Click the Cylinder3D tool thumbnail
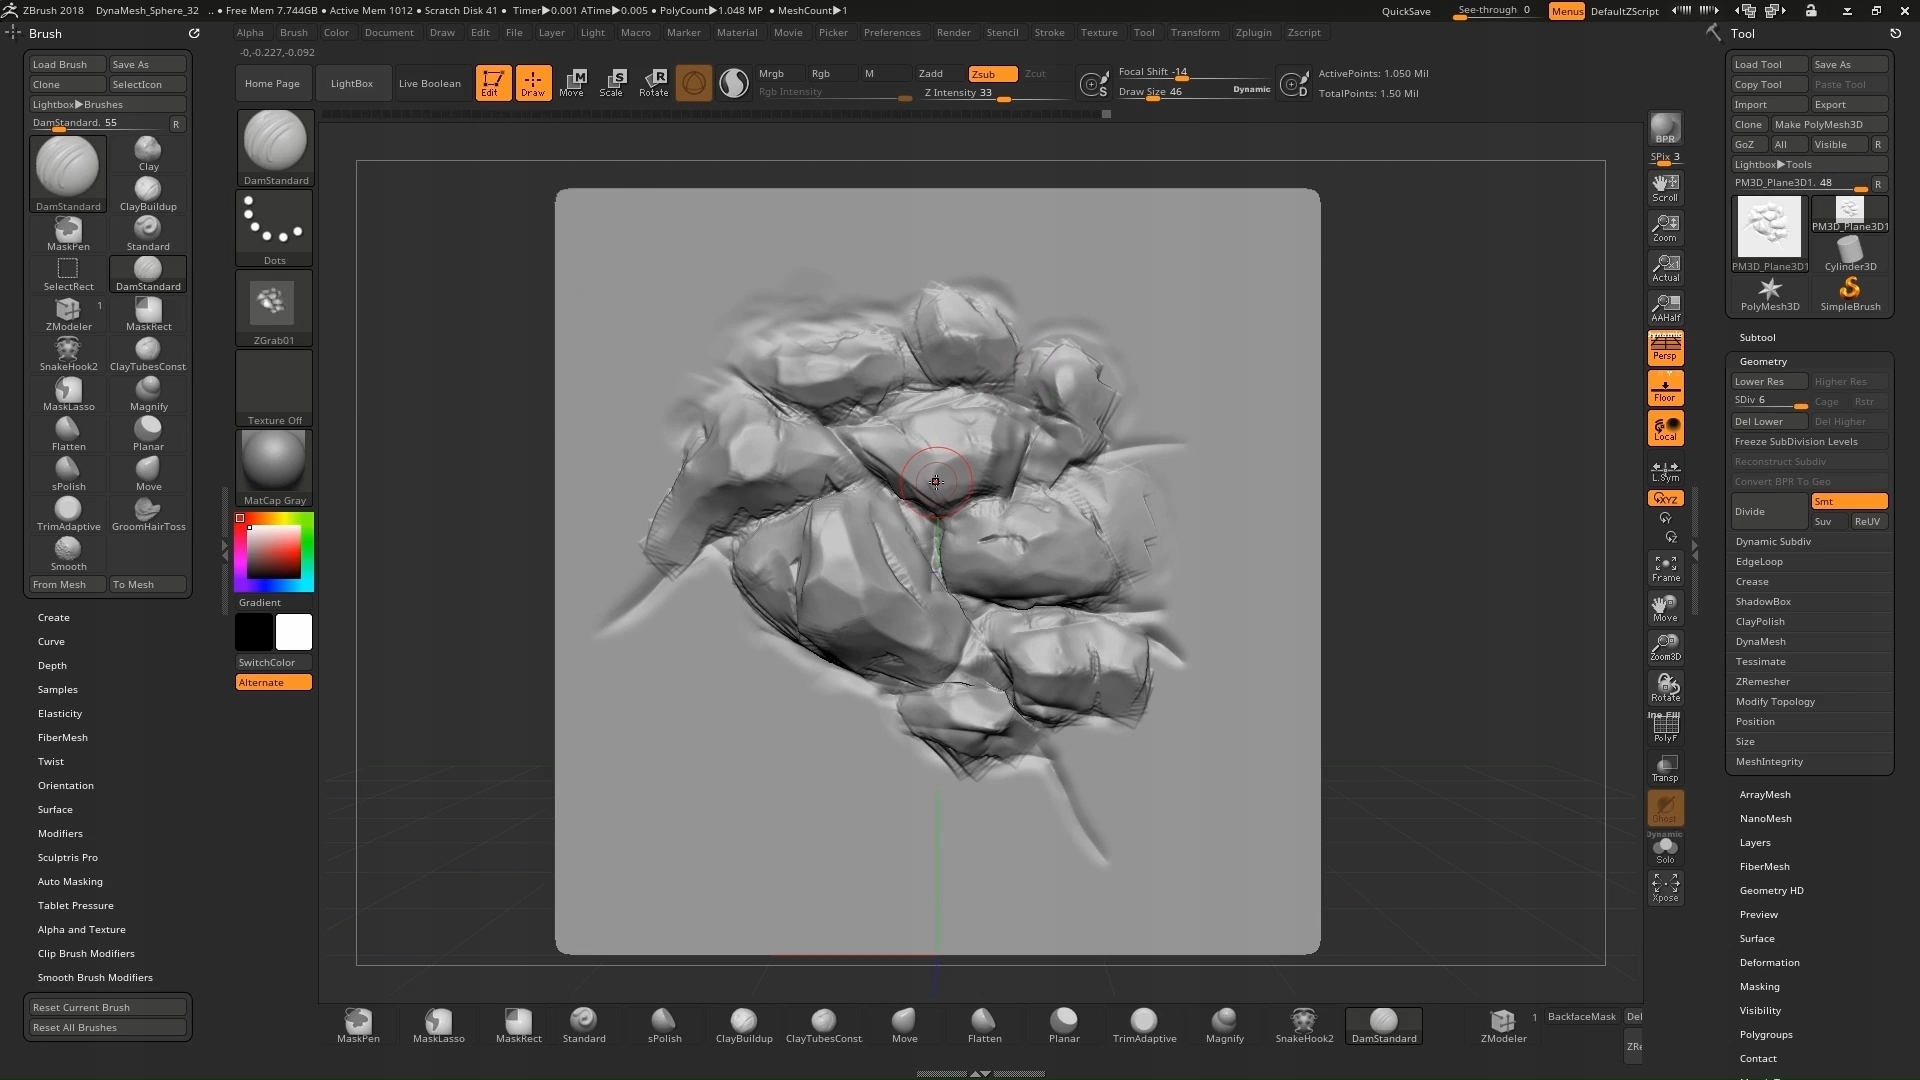Viewport: 1920px width, 1080px height. coord(1849,254)
